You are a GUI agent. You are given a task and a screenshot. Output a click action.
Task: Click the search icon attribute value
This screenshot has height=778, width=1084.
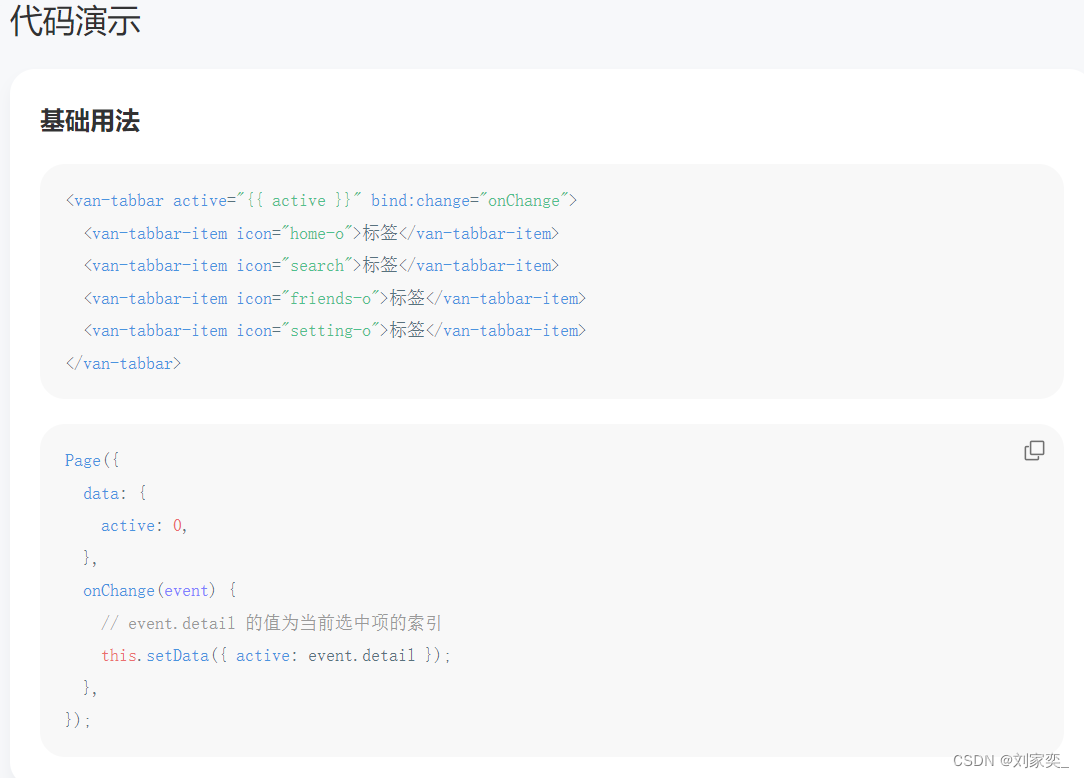click(317, 265)
